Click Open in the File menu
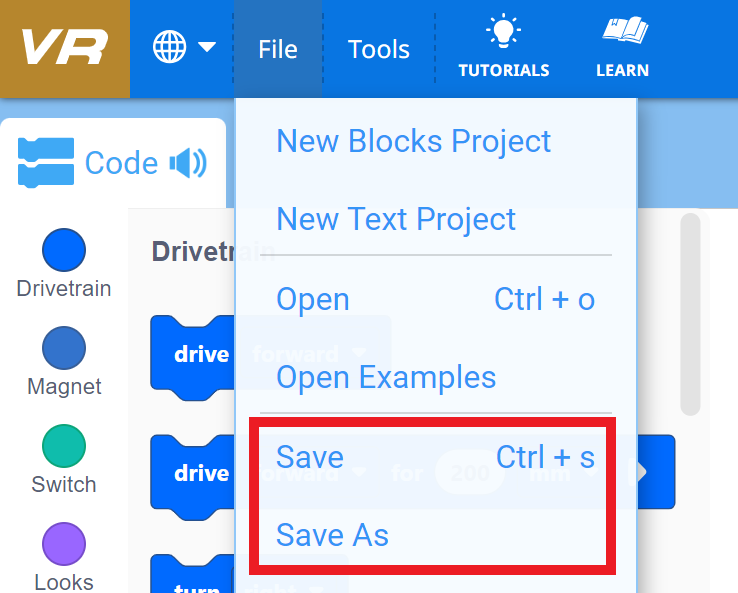Image resolution: width=738 pixels, height=593 pixels. 313,299
